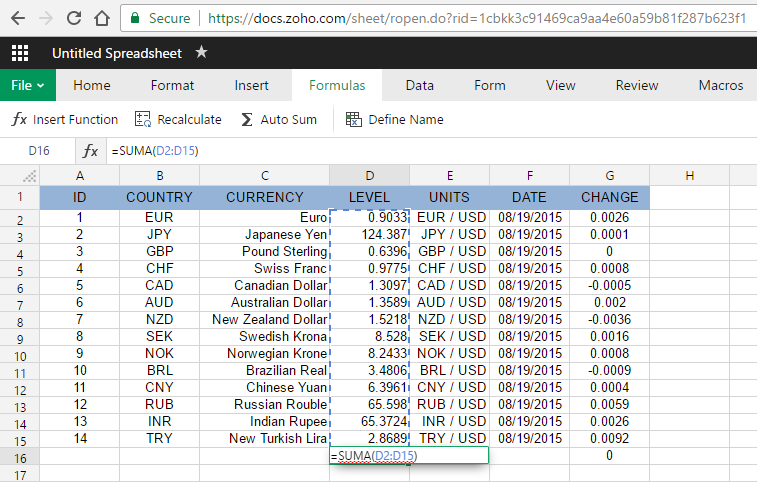Click the DATE header cell
757x482 pixels.
[x=530, y=197]
